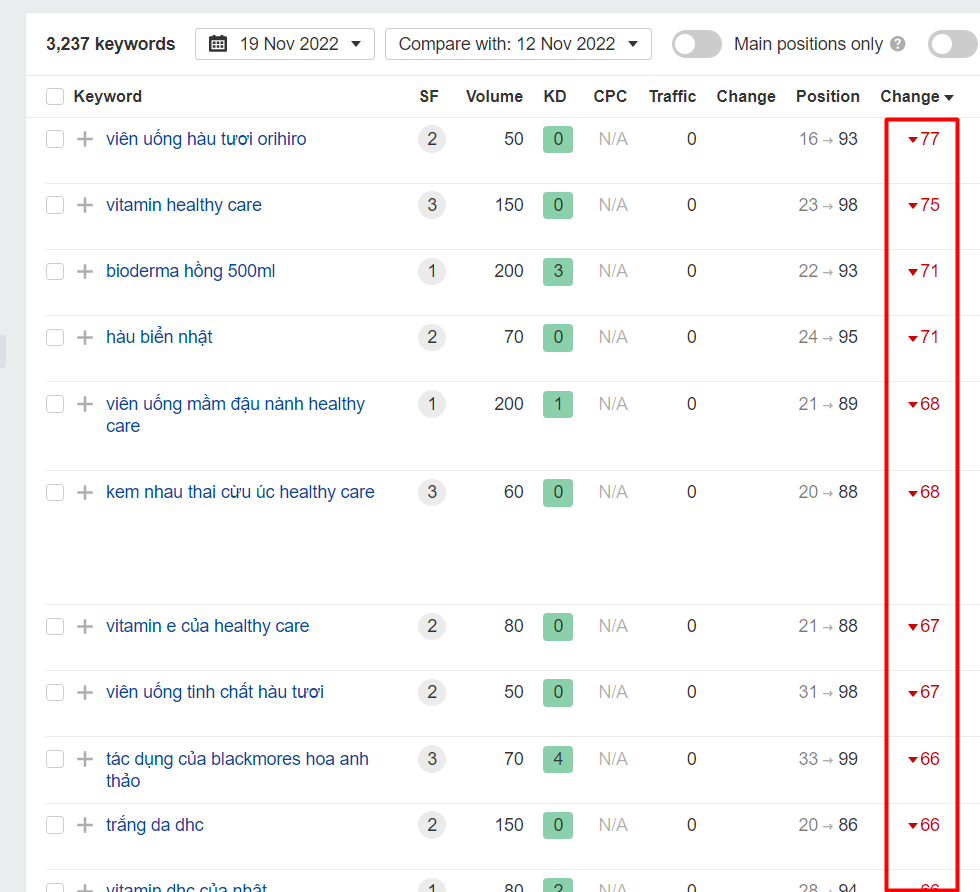Image resolution: width=980 pixels, height=892 pixels.
Task: Sort by the SF column header
Action: [x=429, y=96]
